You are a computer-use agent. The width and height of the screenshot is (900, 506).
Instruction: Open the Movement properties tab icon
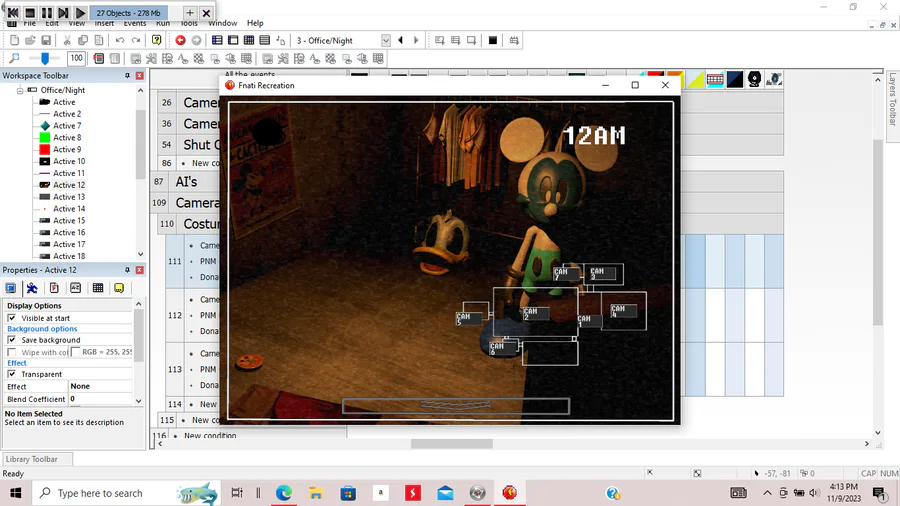[x=32, y=288]
